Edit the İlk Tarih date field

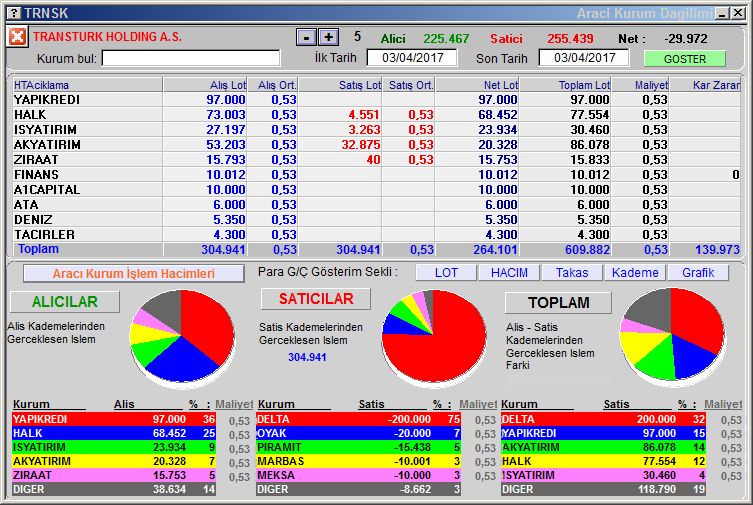pos(412,58)
